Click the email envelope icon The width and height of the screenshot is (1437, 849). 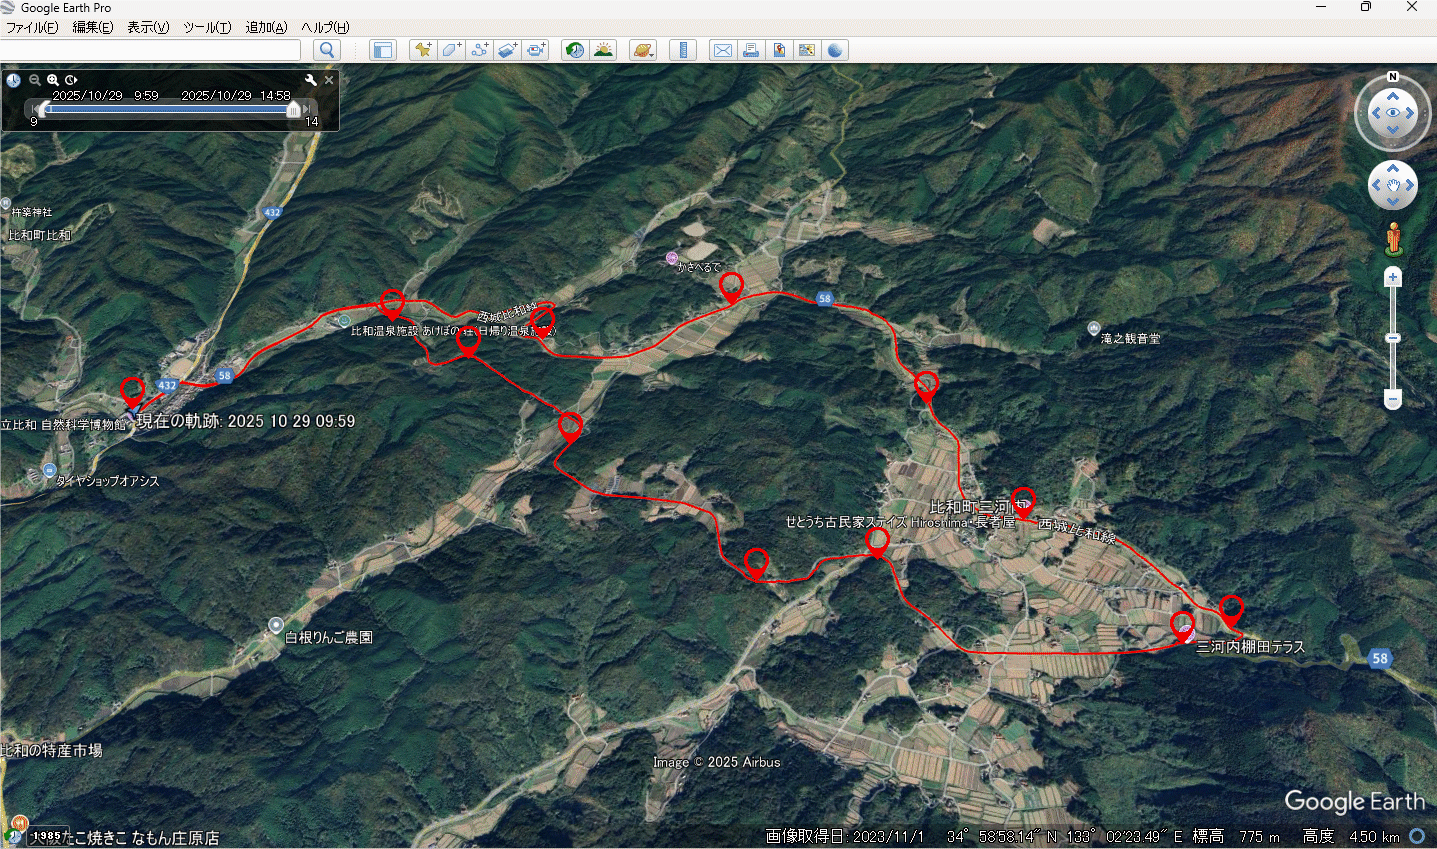coord(722,50)
